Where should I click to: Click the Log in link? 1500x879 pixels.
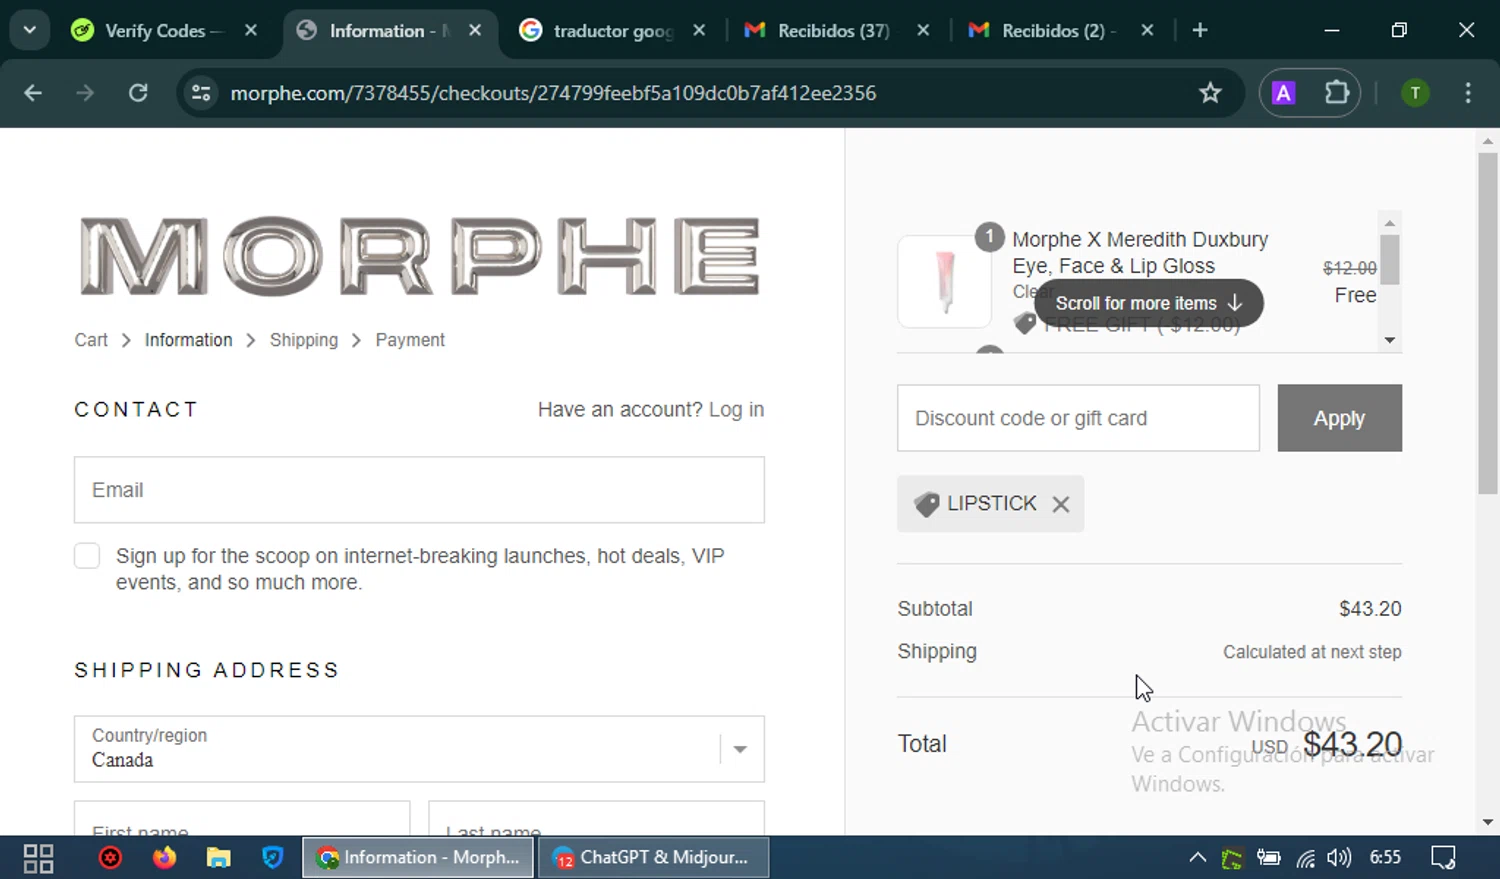coord(736,409)
